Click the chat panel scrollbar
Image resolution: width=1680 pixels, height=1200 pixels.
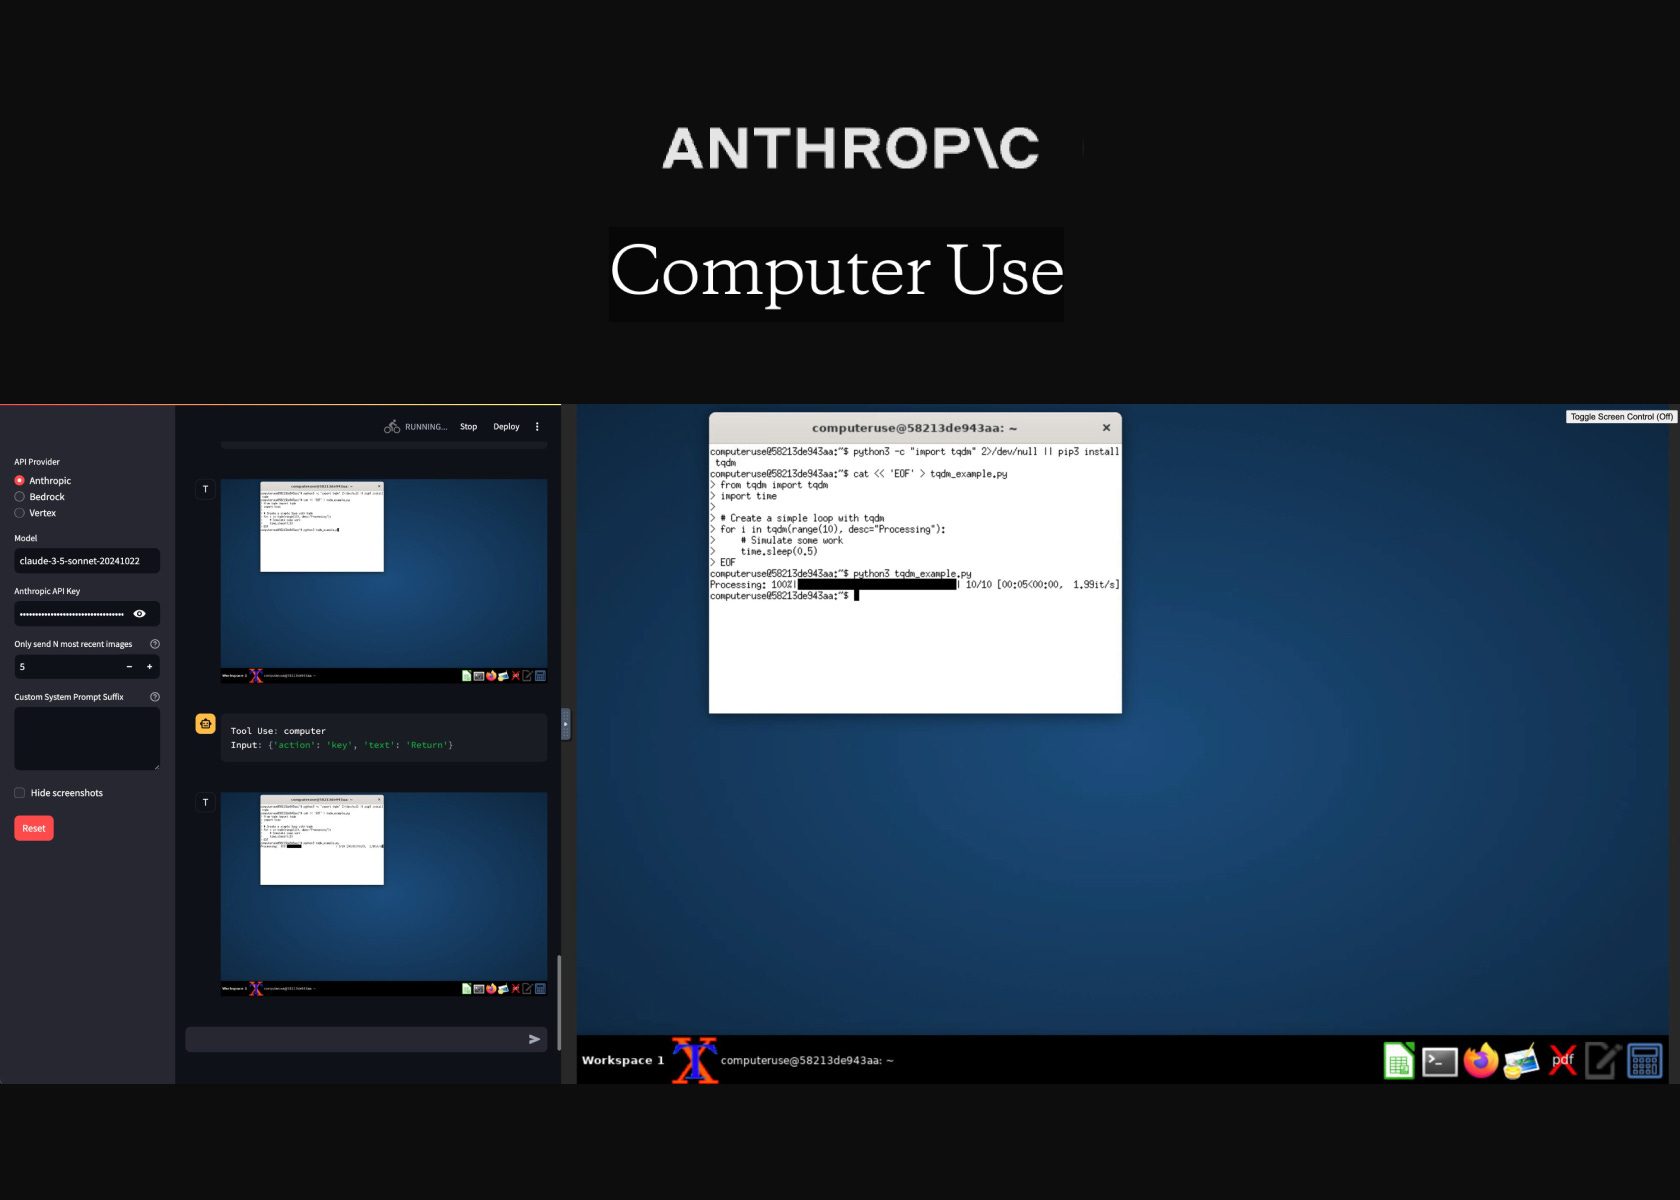559,1003
